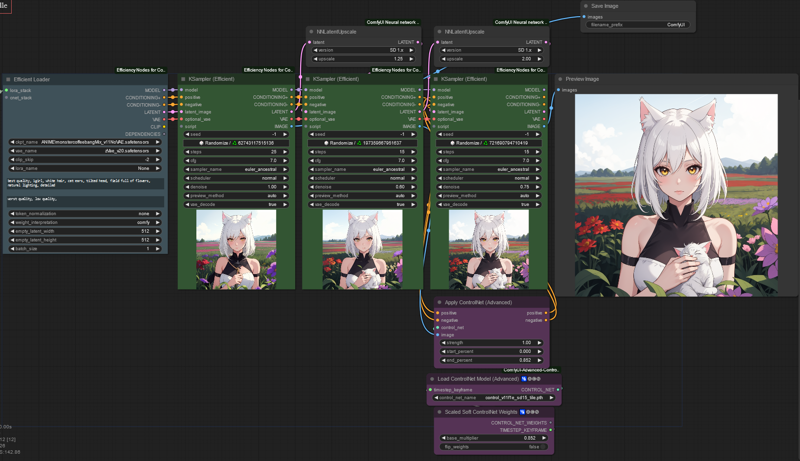Click the images input port on Preview Image node
800x461 pixels.
pos(558,90)
